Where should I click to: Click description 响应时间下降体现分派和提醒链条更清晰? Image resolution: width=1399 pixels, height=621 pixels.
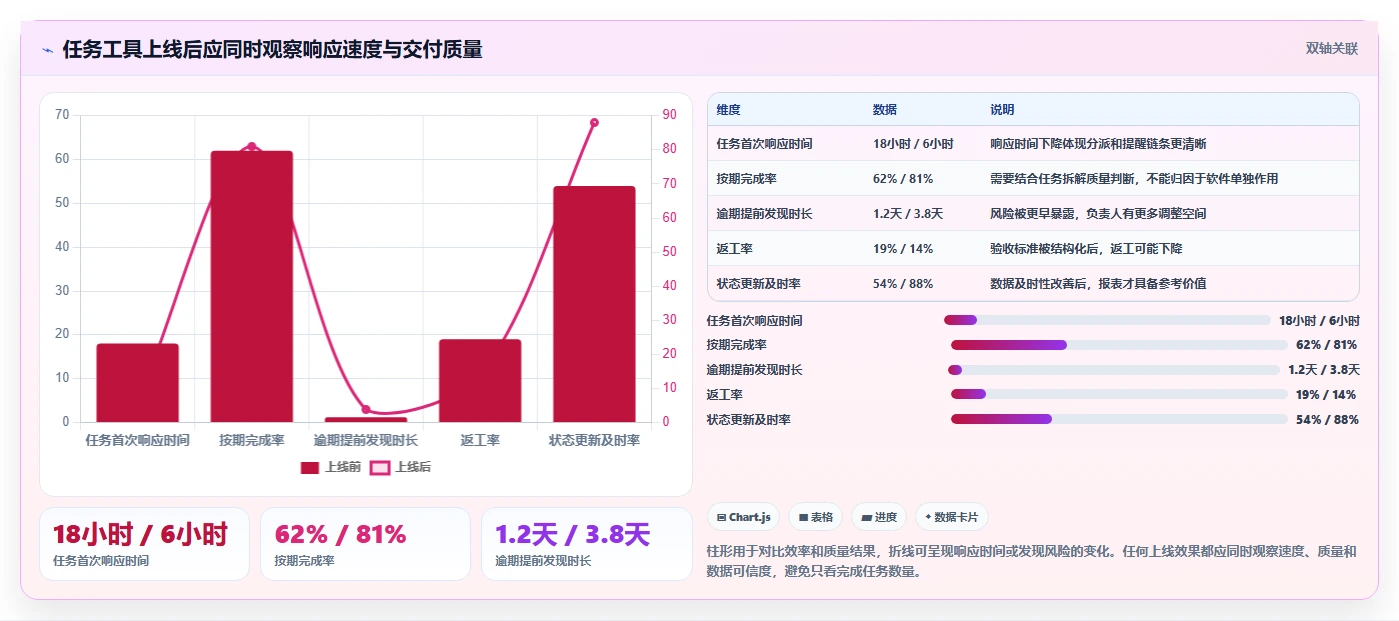[1098, 144]
